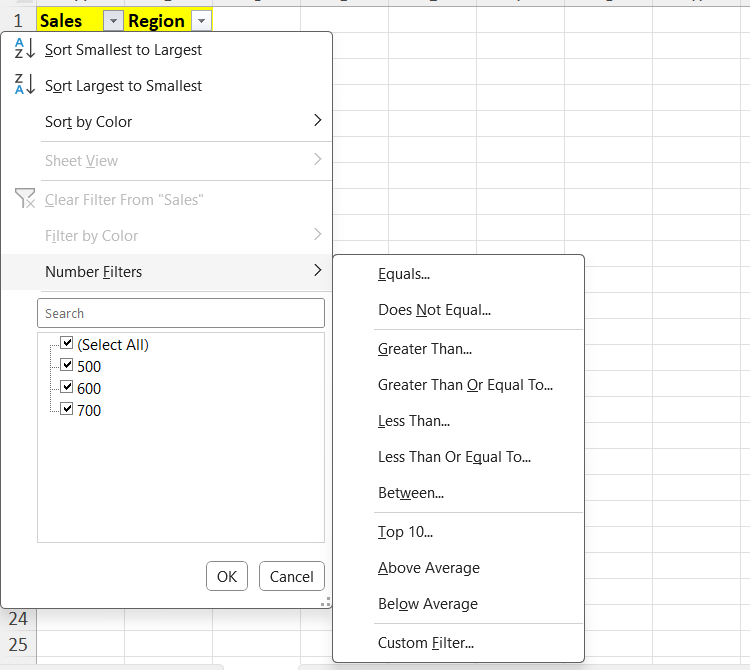Click the 700 value label in list

point(89,411)
